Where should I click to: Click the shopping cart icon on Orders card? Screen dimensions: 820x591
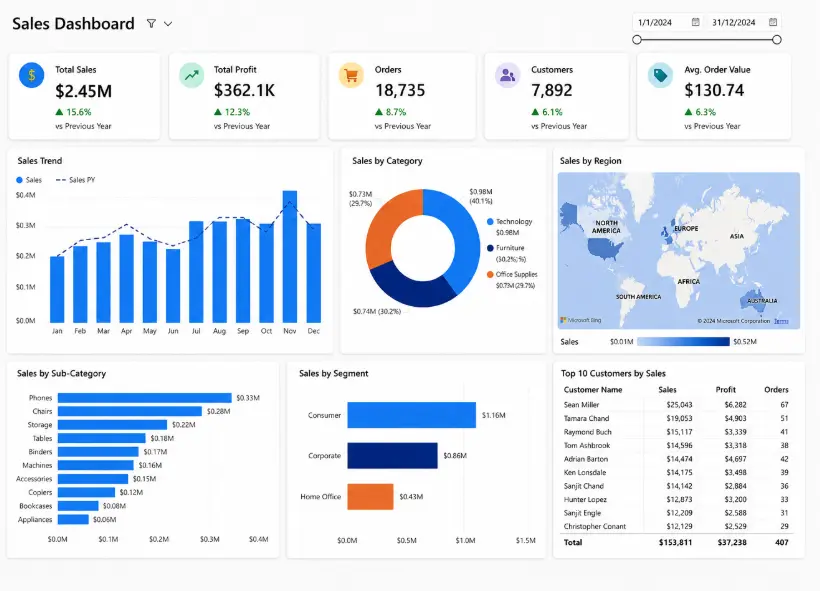(351, 75)
